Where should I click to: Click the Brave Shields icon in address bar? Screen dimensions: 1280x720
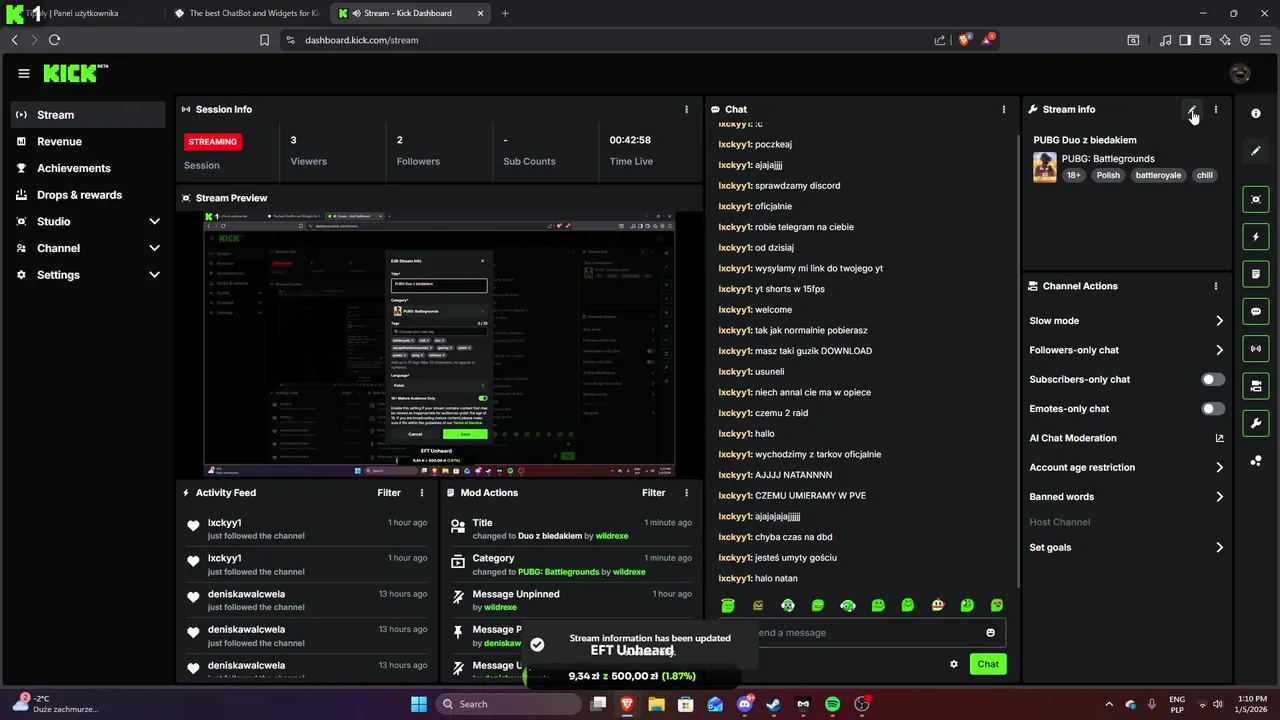click(965, 40)
